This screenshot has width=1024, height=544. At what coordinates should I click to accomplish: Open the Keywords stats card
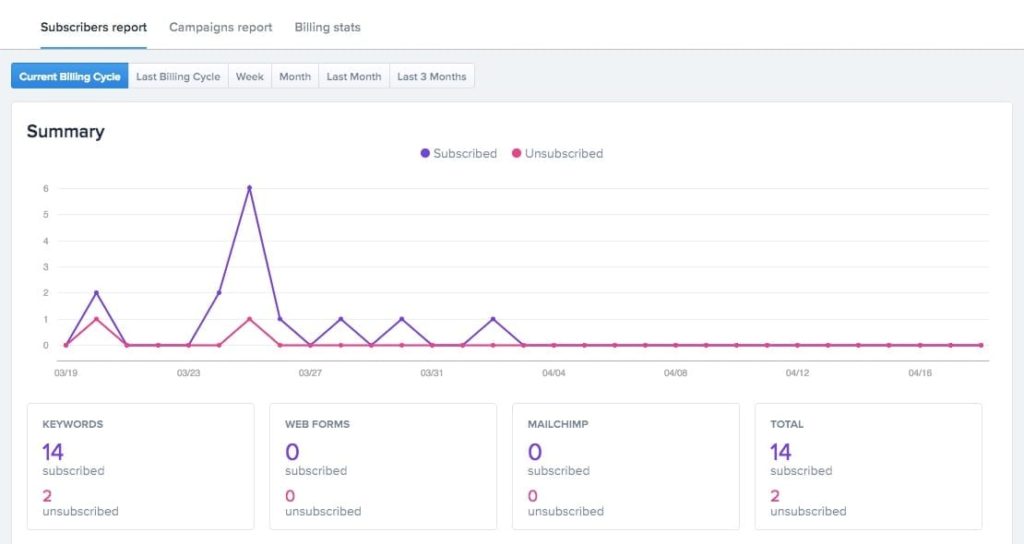tap(140, 466)
